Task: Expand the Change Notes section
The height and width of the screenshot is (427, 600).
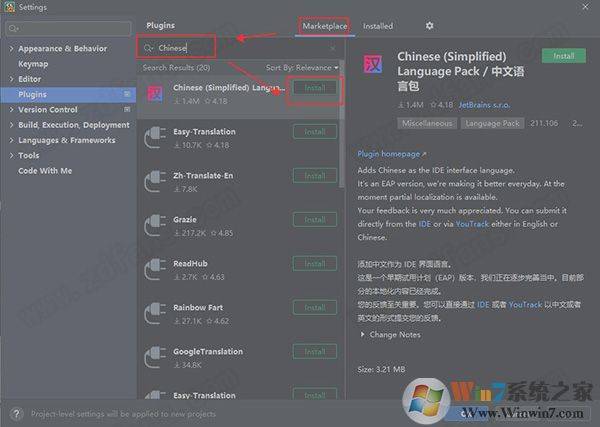Action: 362,334
